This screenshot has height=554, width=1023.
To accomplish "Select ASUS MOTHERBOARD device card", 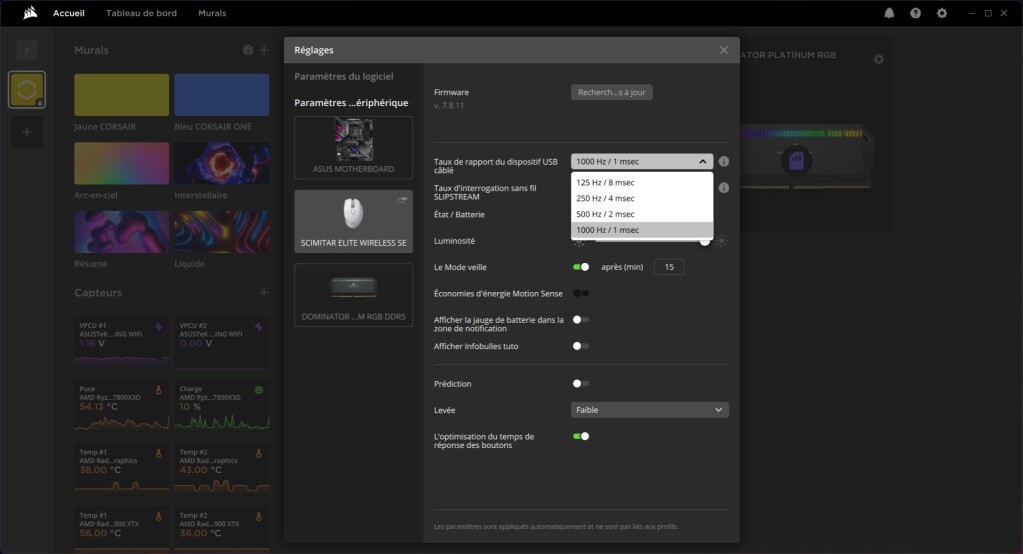I will click(354, 147).
